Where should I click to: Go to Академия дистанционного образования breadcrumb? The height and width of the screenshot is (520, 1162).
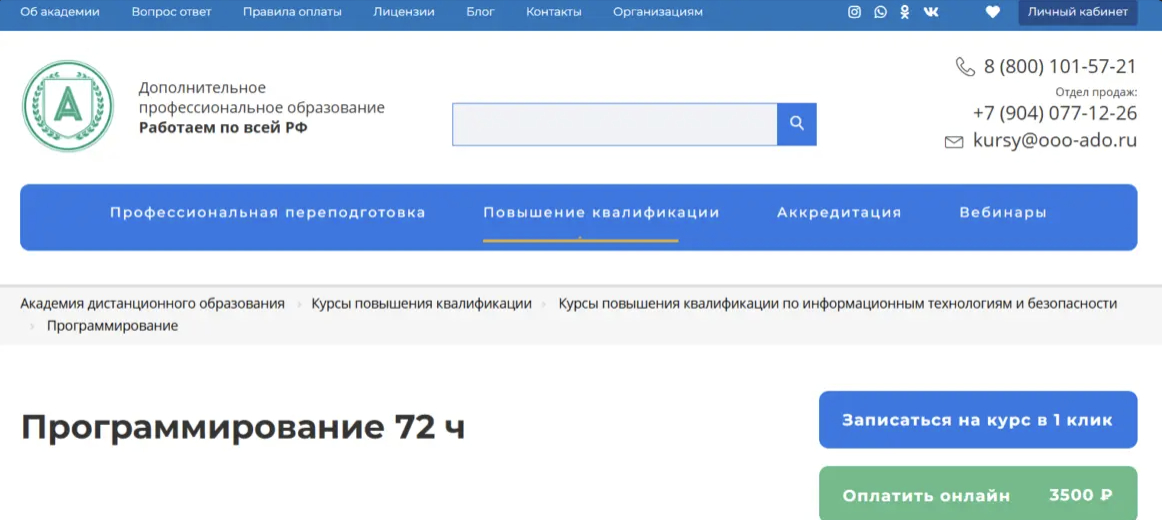(153, 304)
